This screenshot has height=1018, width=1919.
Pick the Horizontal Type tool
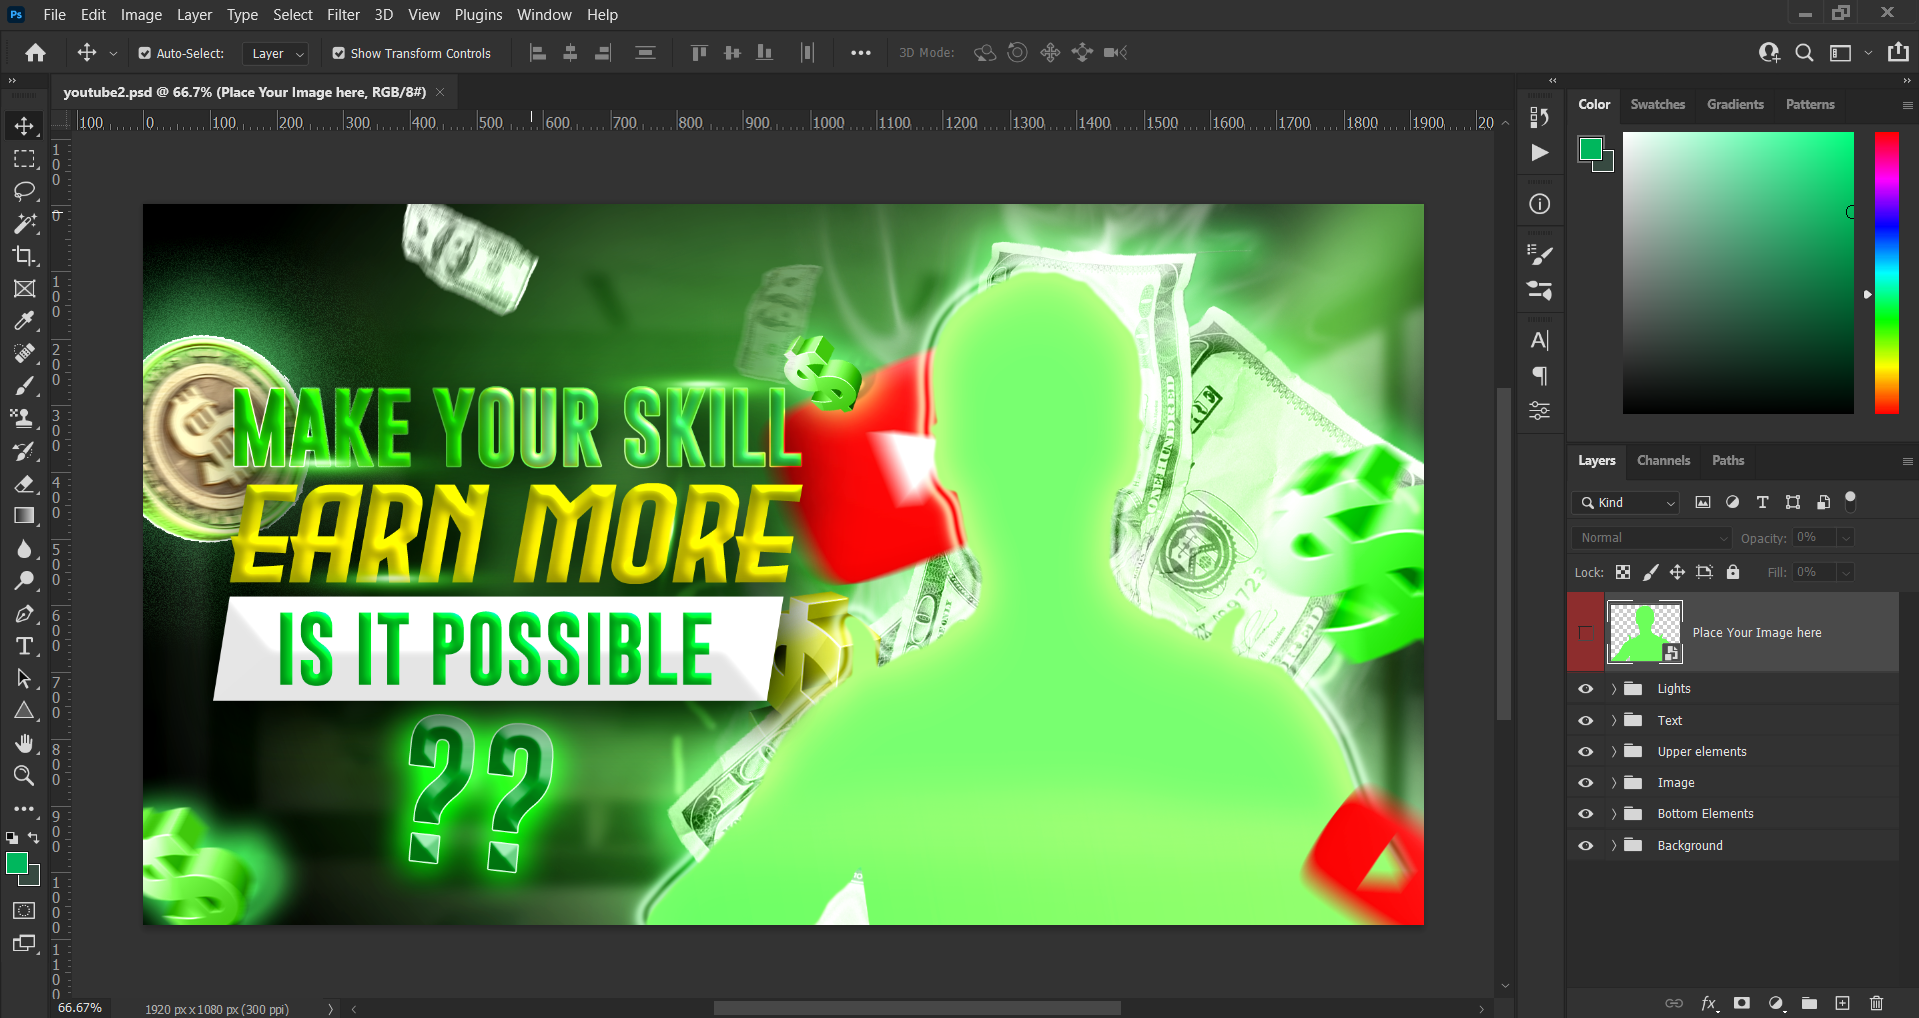24,646
